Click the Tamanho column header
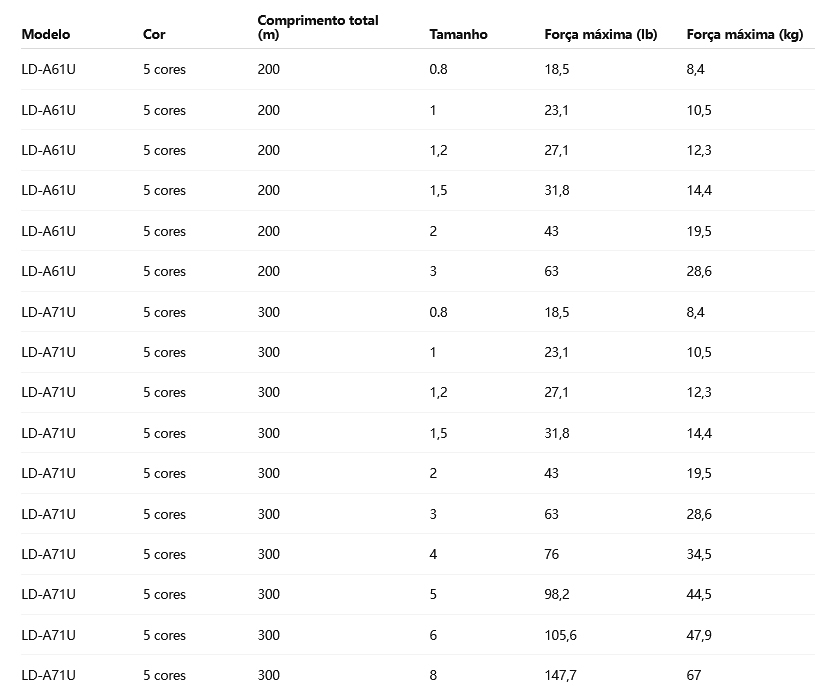This screenshot has width=815, height=698. 458,34
